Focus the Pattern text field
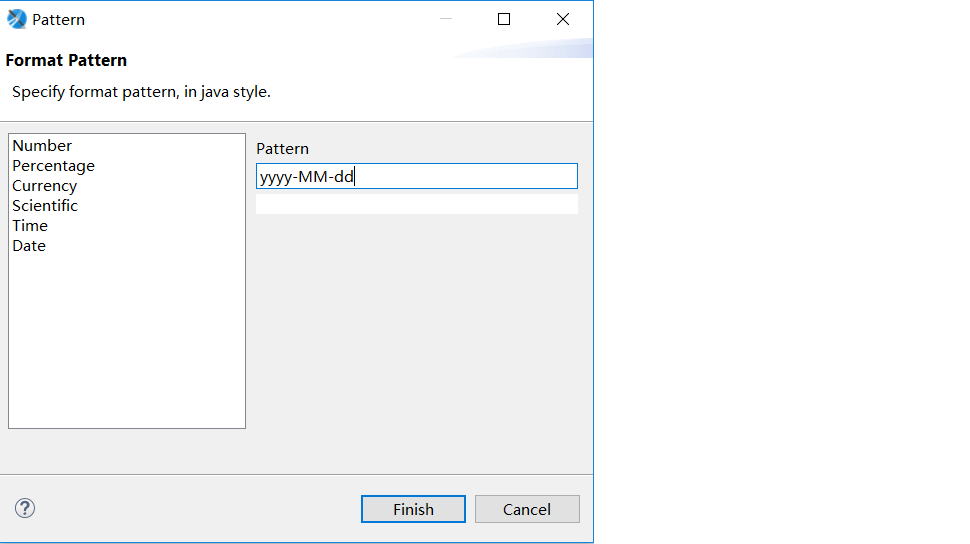This screenshot has height=544, width=970. pos(416,177)
